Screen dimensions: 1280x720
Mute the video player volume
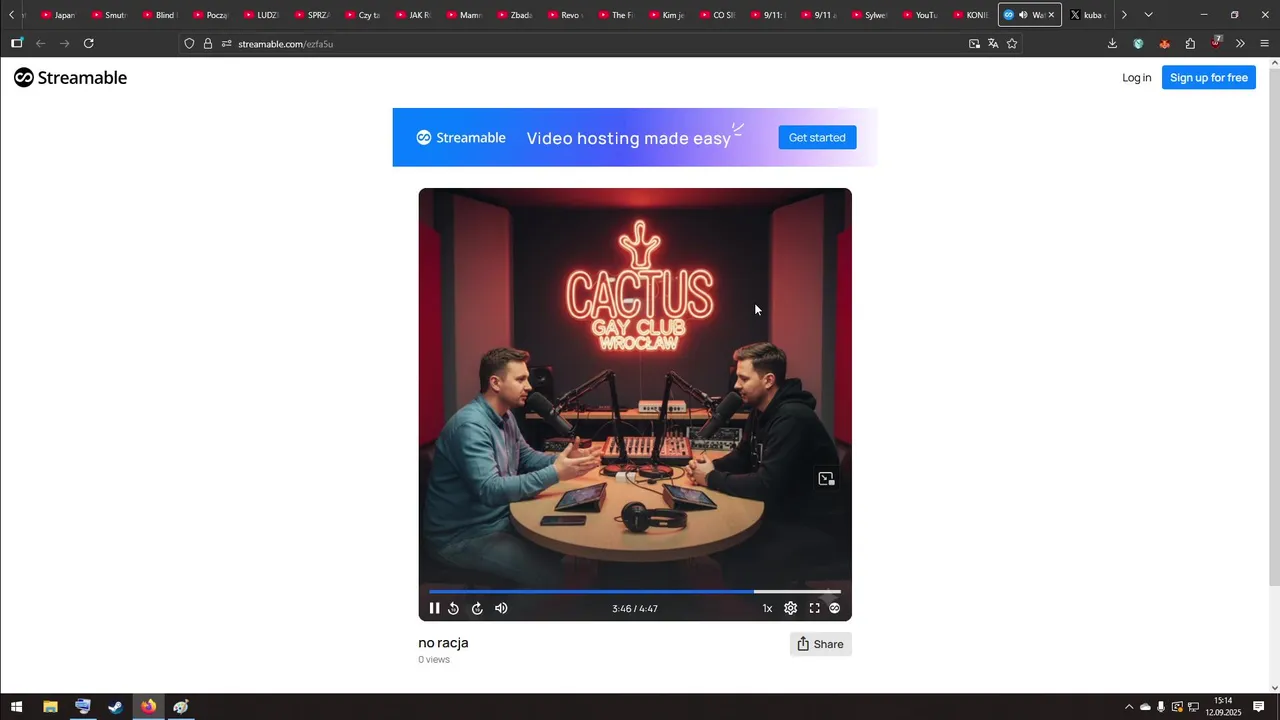(501, 608)
